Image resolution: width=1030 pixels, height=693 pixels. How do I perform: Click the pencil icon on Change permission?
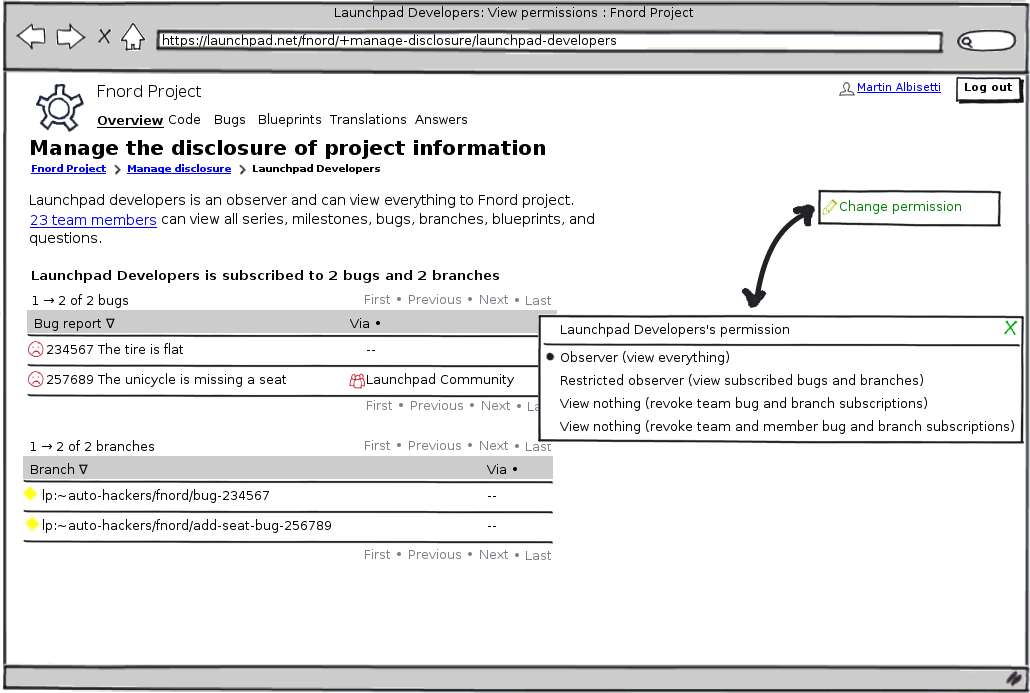[829, 207]
